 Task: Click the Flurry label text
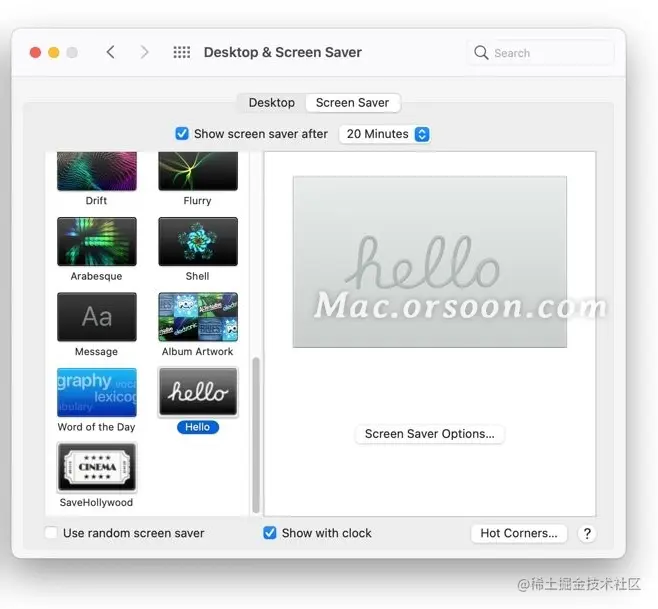[197, 201]
